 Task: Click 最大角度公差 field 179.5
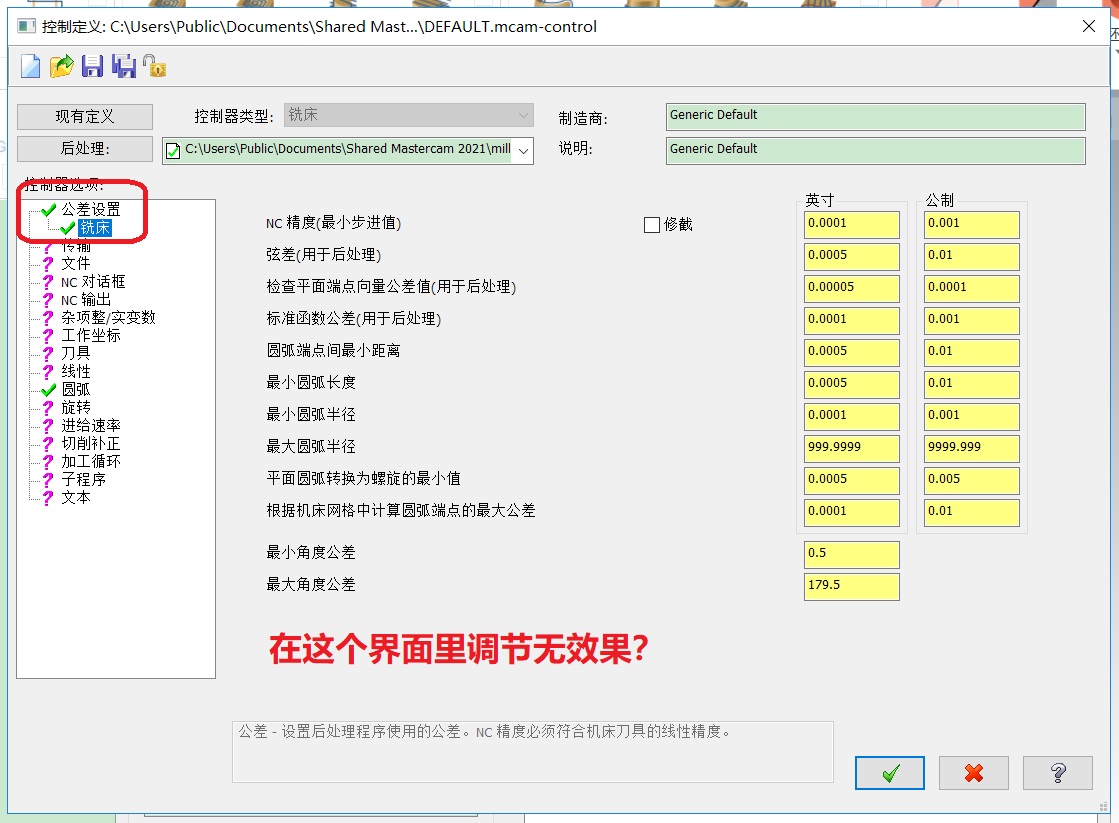click(851, 587)
